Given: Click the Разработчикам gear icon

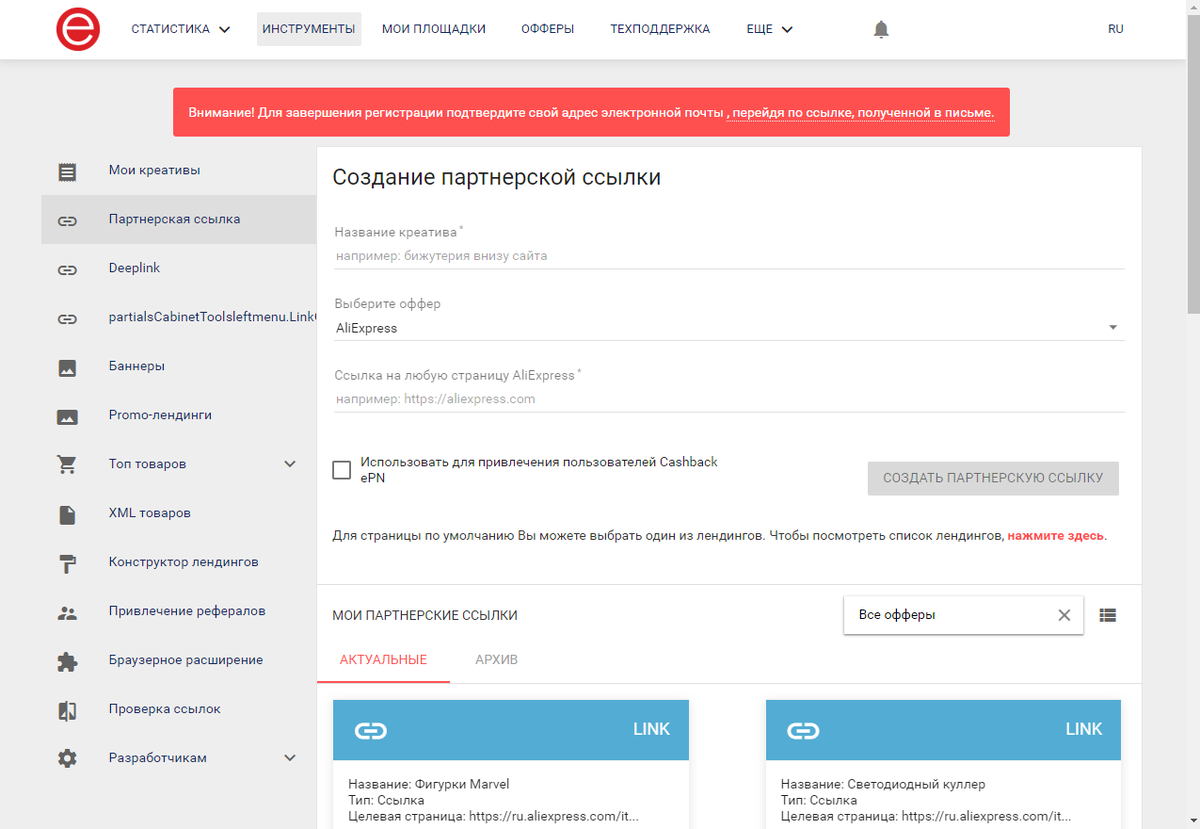Looking at the screenshot, I should (67, 759).
